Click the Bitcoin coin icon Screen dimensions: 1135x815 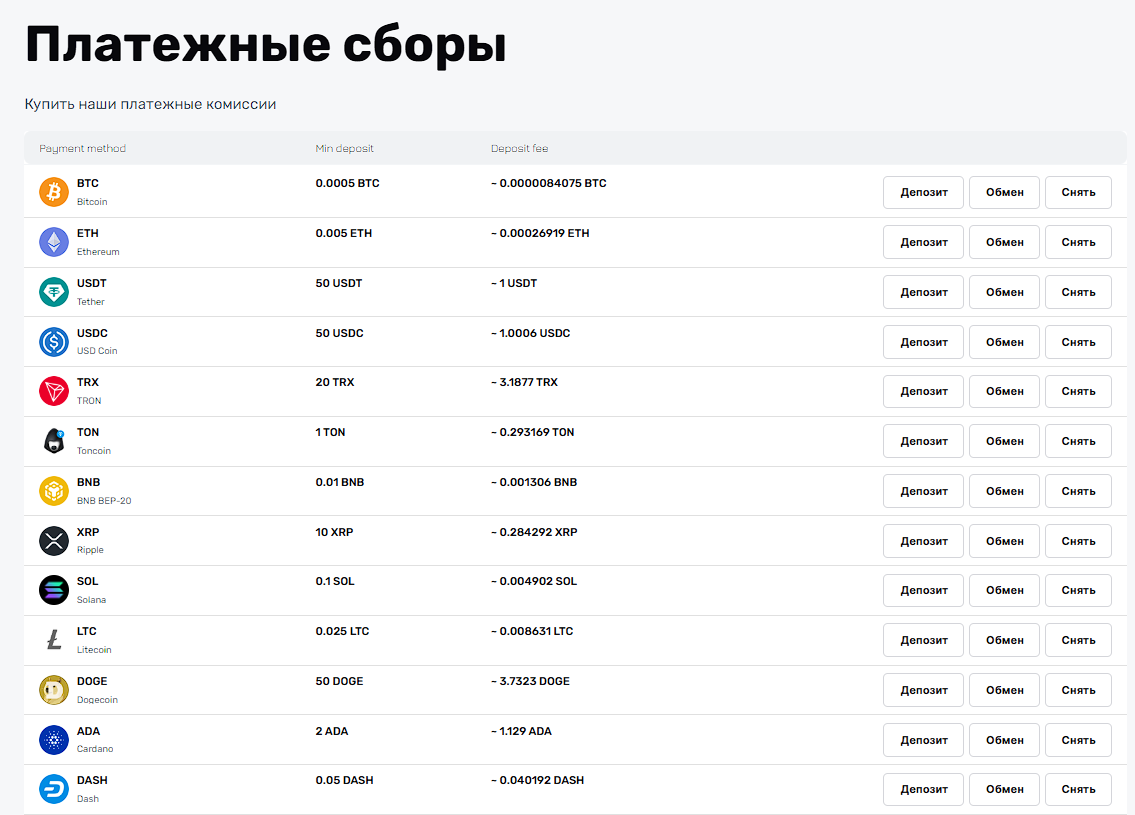coord(54,192)
